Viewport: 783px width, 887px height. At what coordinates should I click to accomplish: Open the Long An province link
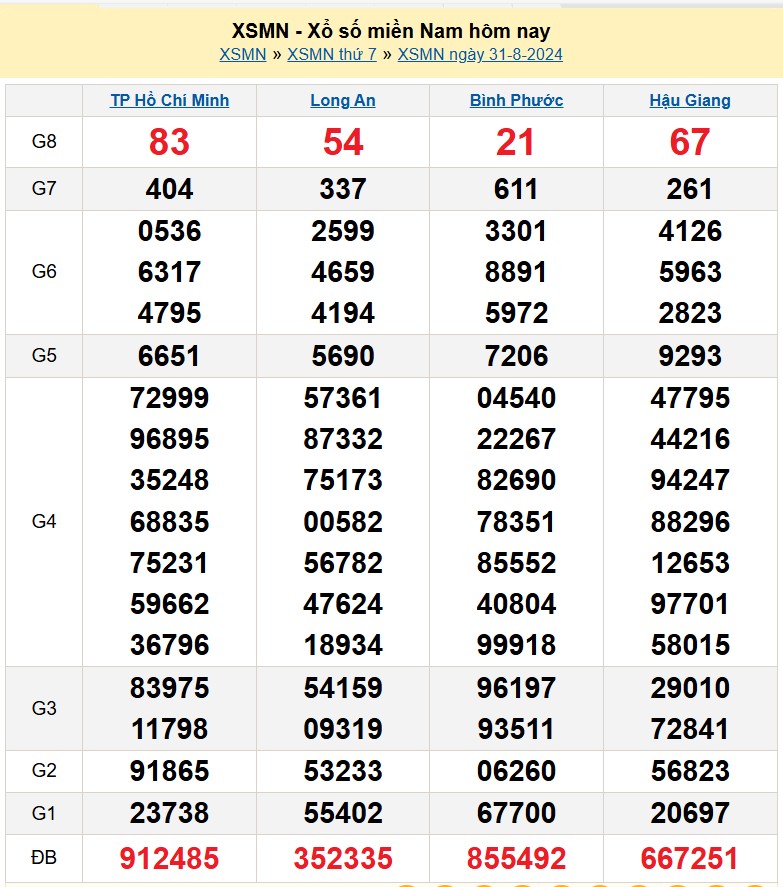click(x=343, y=100)
